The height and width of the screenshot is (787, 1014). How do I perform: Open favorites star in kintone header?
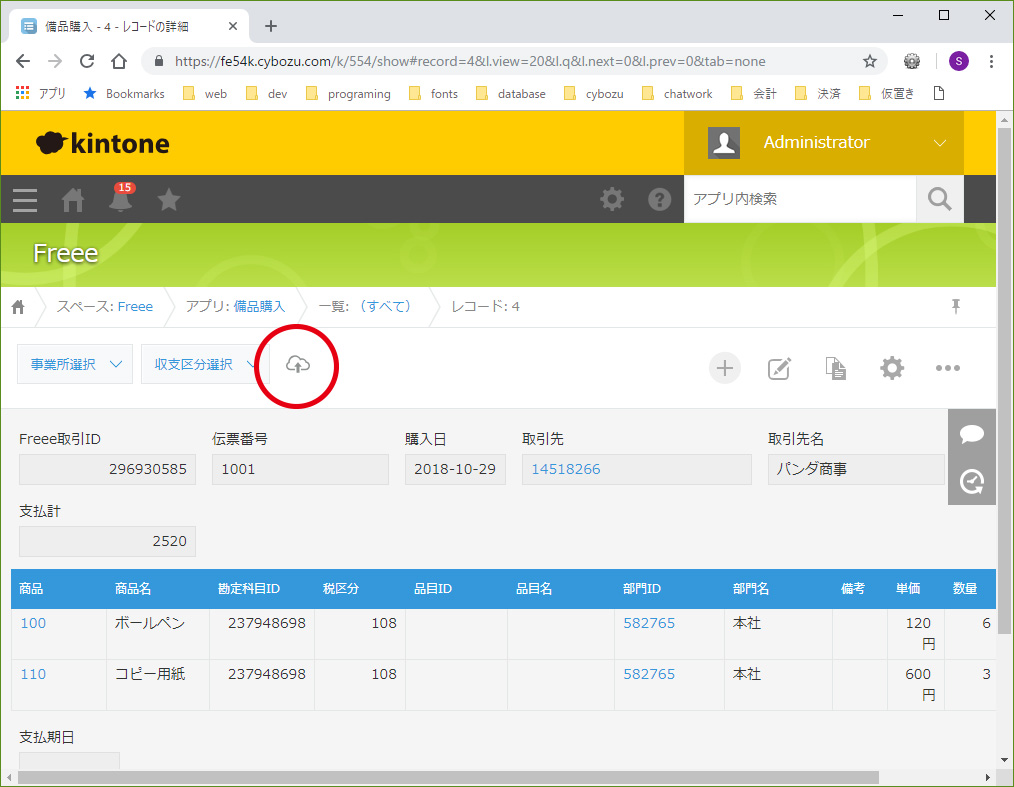(169, 200)
